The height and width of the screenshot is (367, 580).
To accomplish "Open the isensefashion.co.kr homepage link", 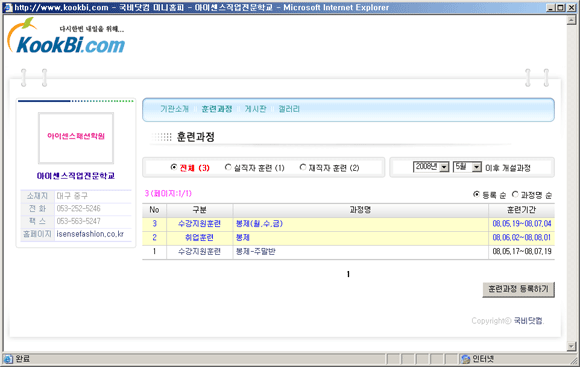I will pyautogui.click(x=90, y=234).
